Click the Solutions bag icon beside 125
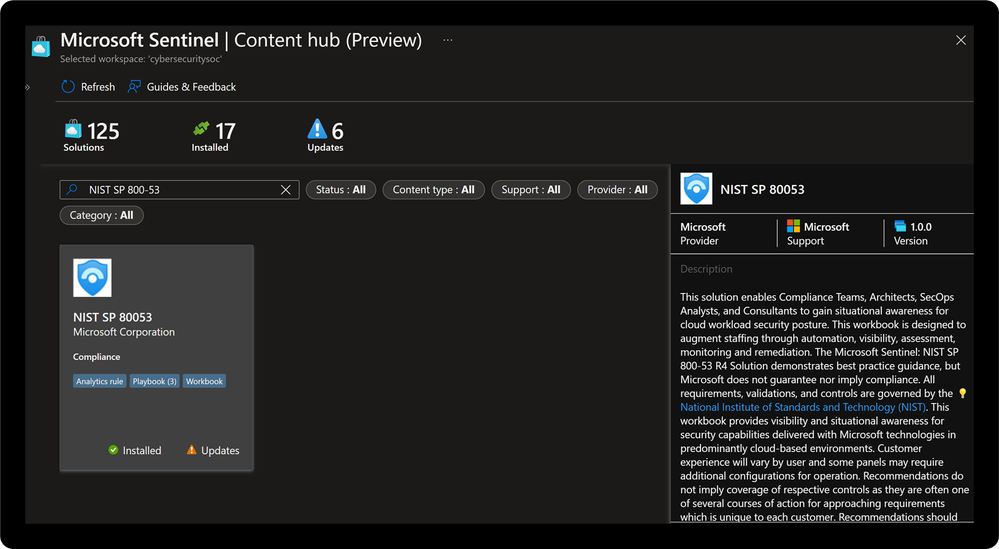Screen dimensions: 999x549 [x=73, y=129]
